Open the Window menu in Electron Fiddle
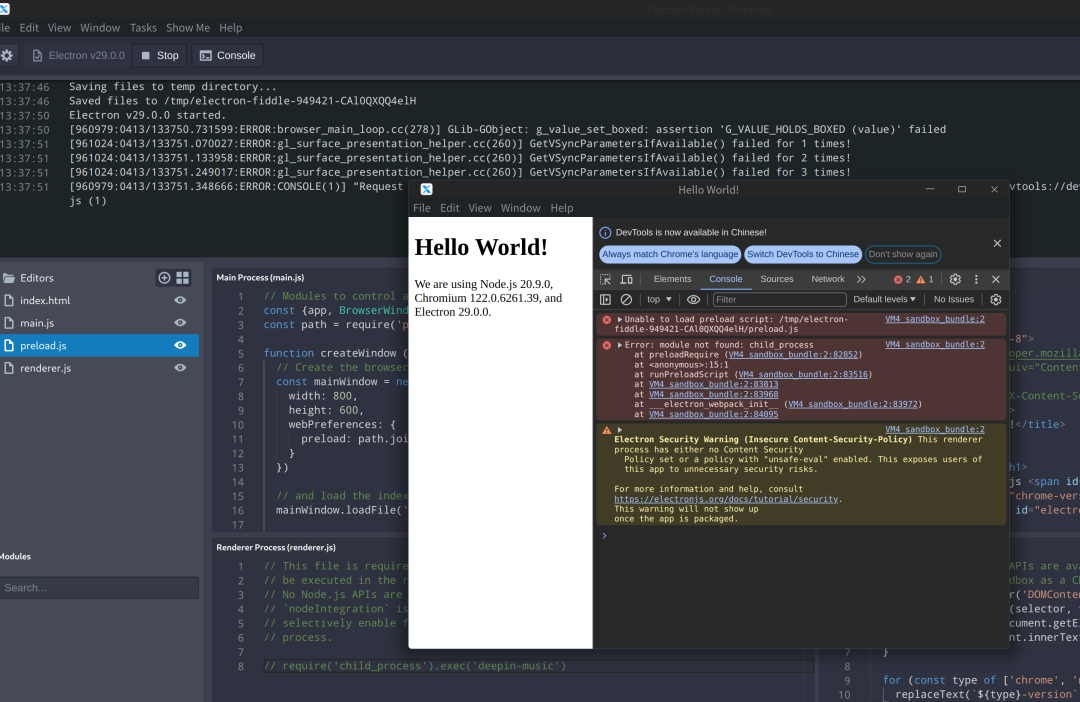Viewport: 1080px width, 702px height. tap(100, 28)
